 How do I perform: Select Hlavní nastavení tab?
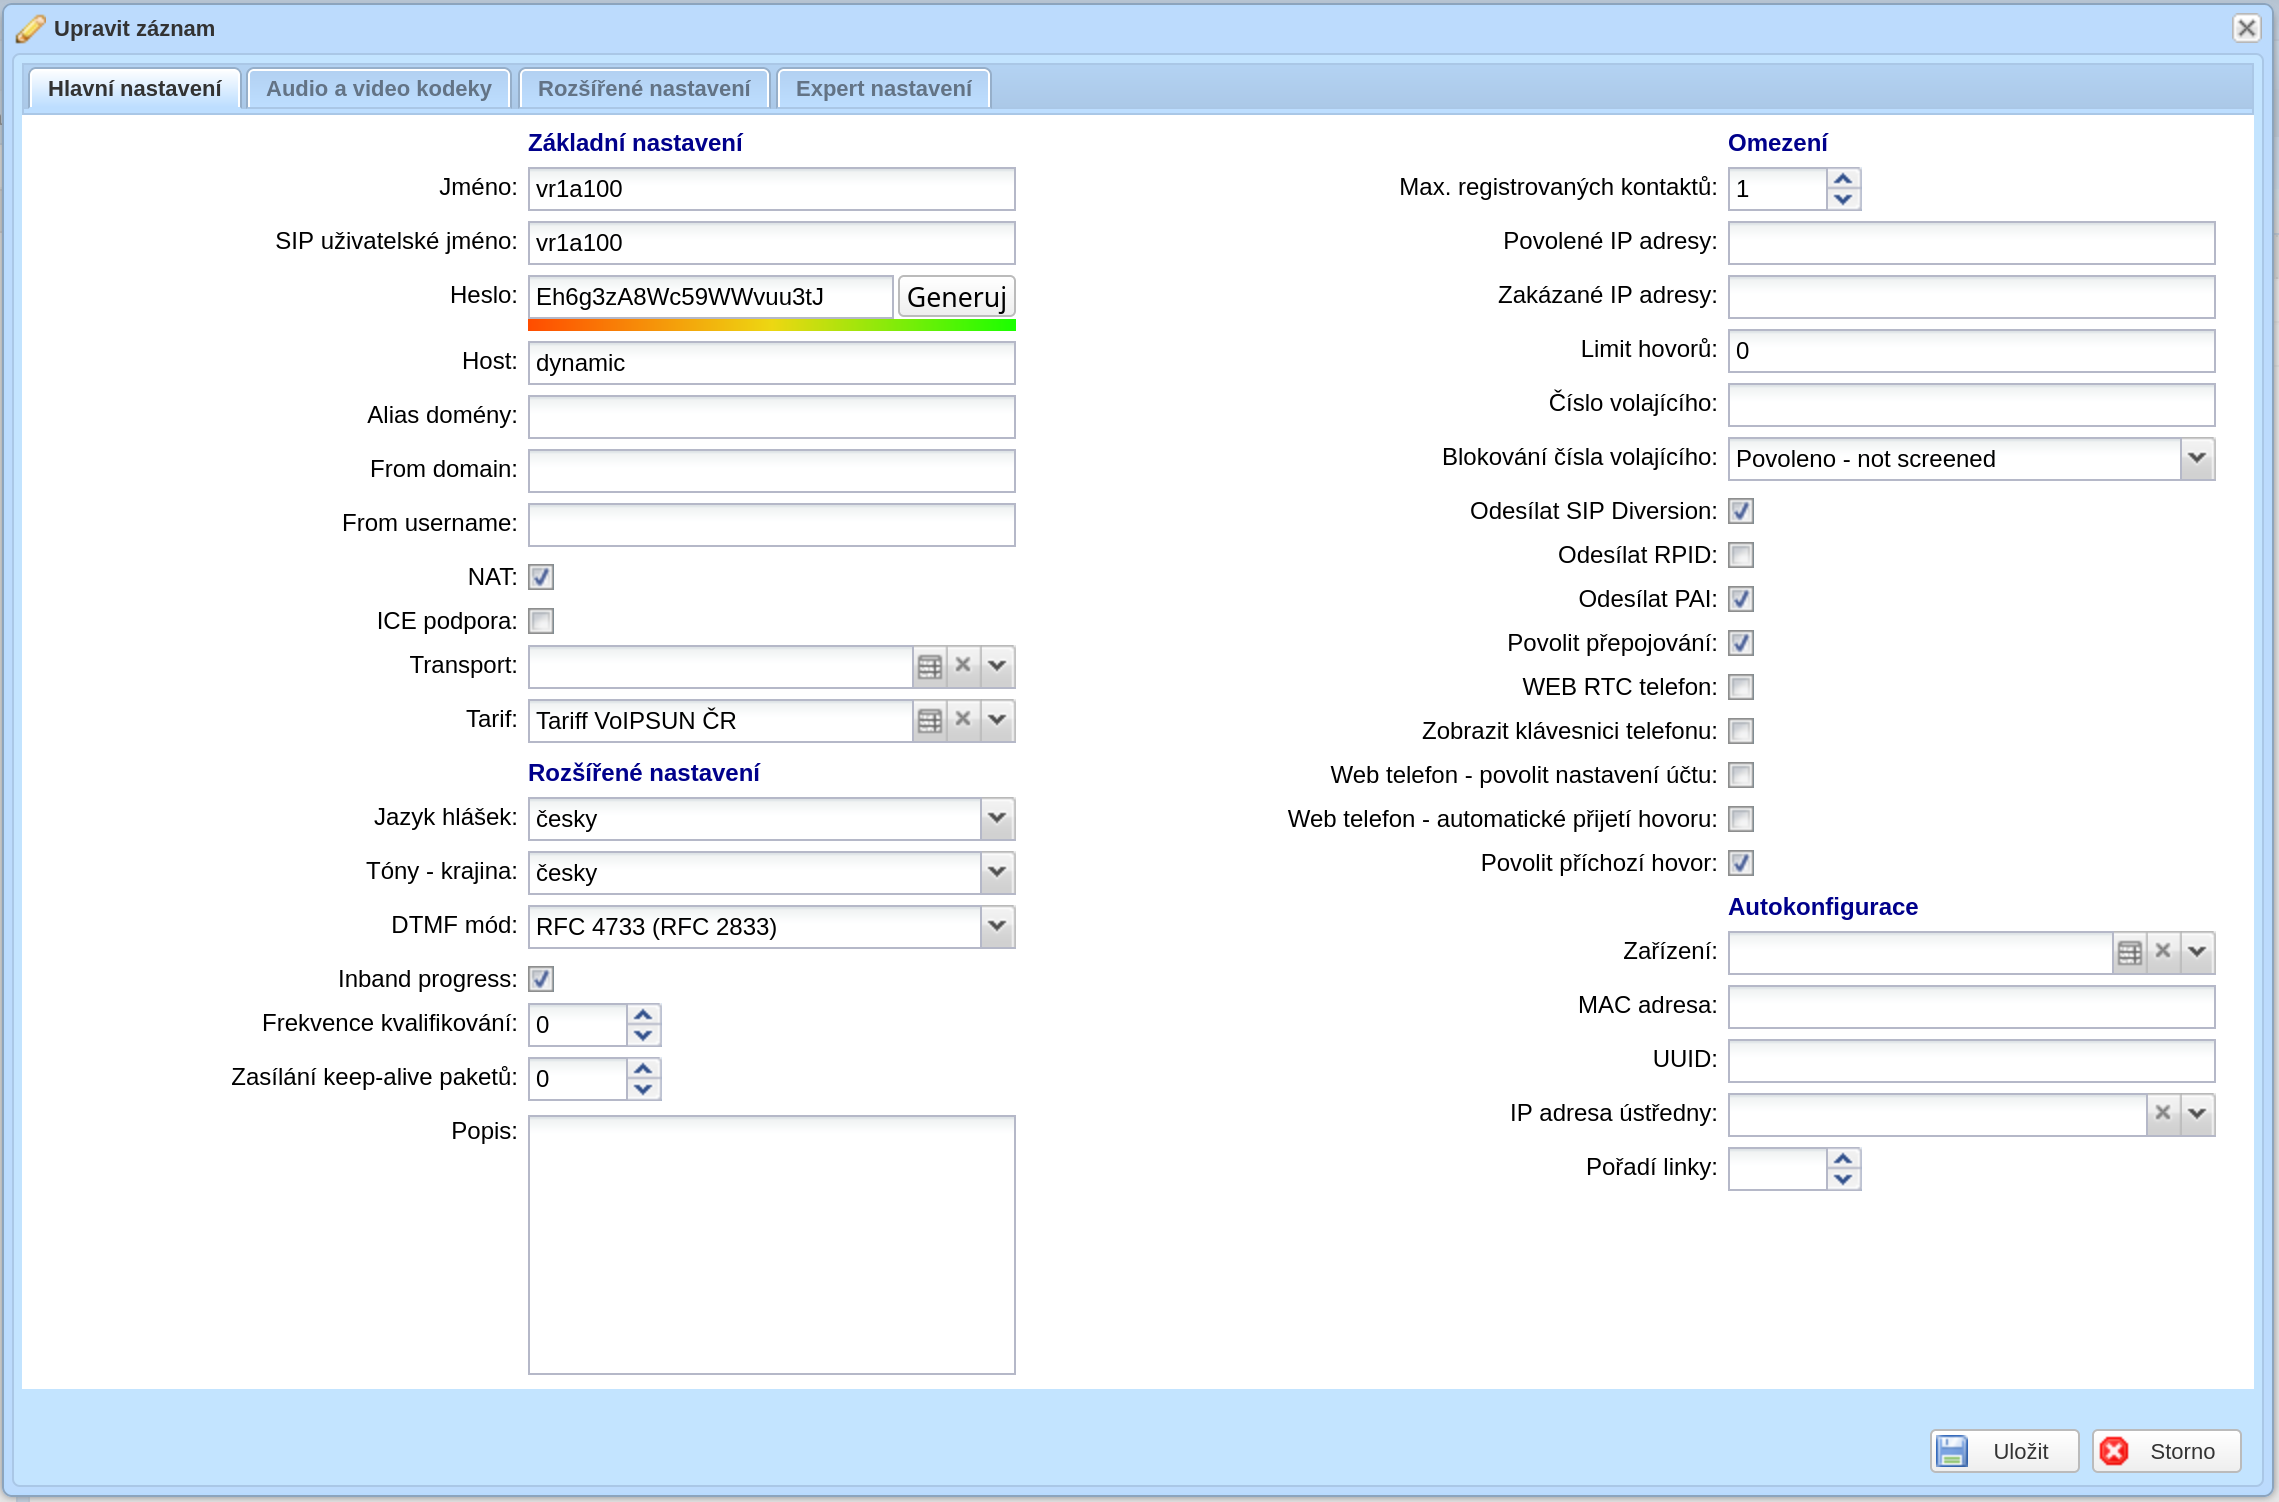click(x=135, y=88)
